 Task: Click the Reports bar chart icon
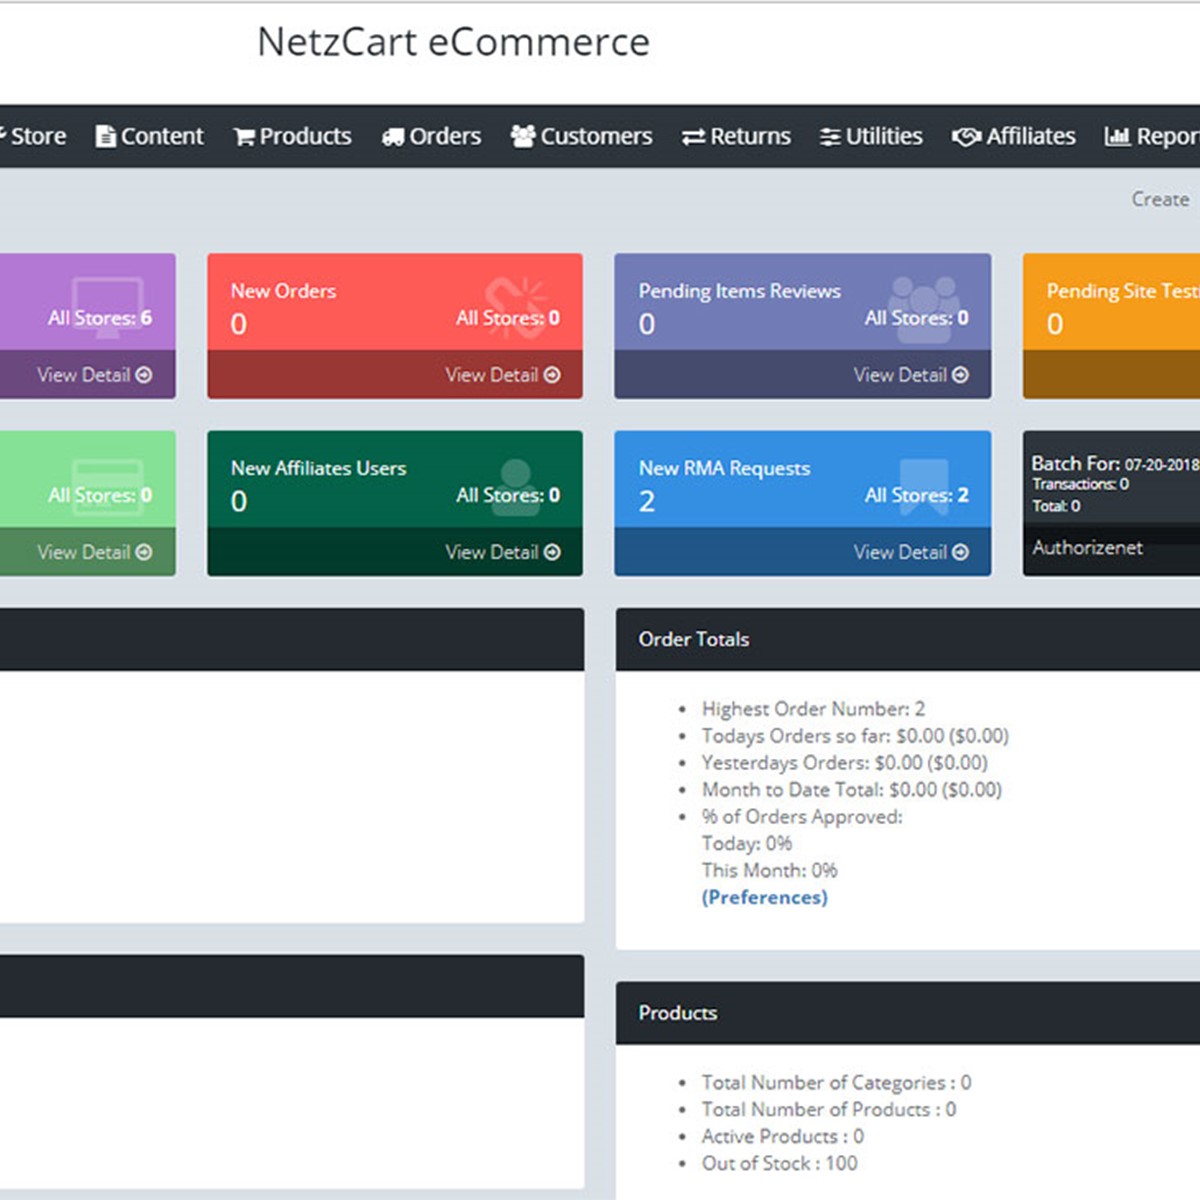pyautogui.click(x=1117, y=136)
